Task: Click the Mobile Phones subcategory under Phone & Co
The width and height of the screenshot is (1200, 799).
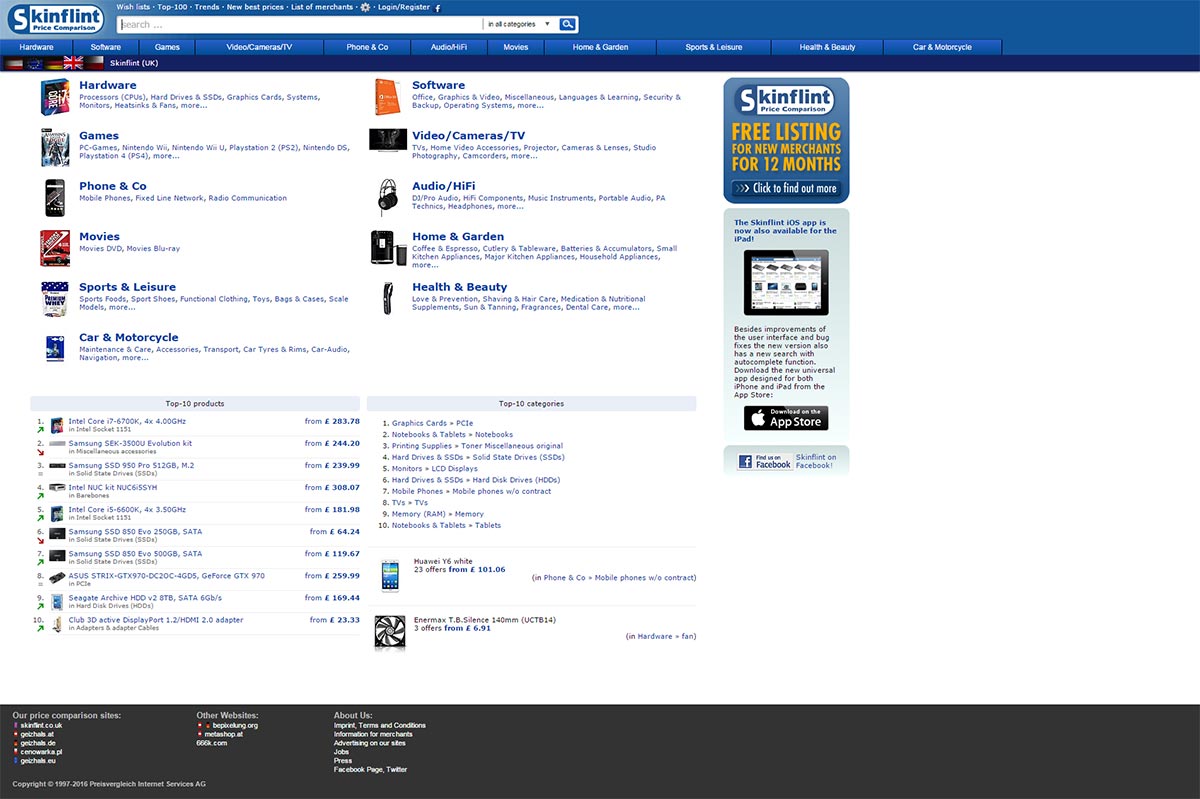Action: point(105,198)
